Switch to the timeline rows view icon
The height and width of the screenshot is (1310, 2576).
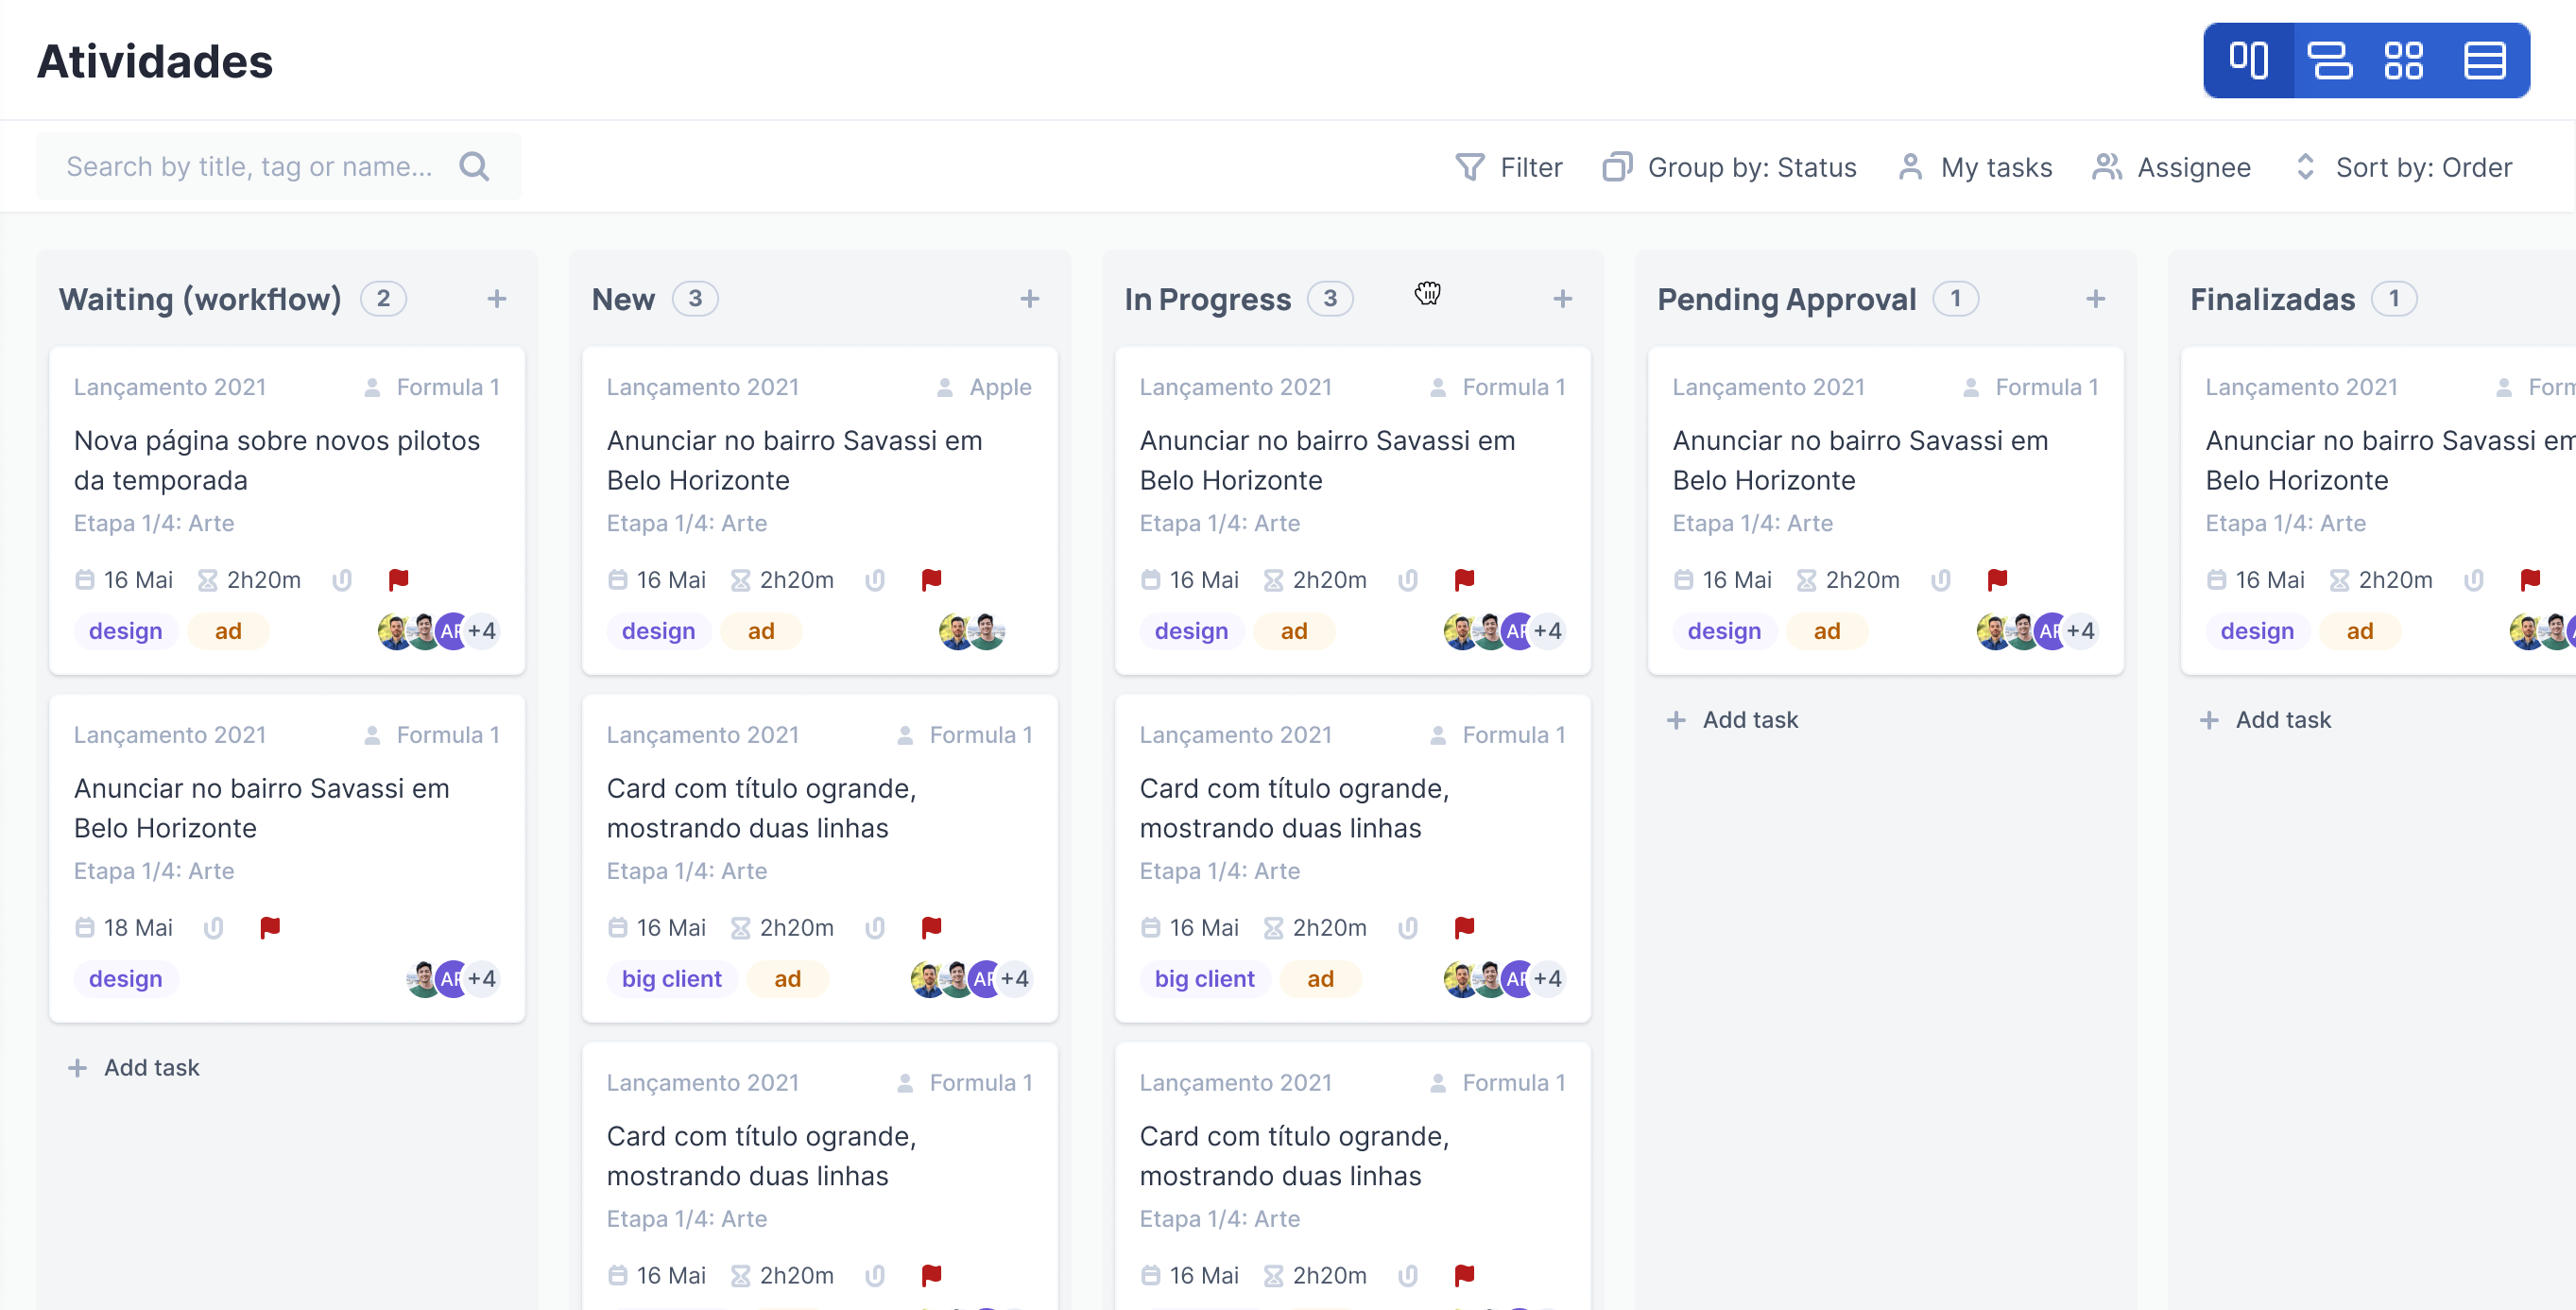point(2329,61)
